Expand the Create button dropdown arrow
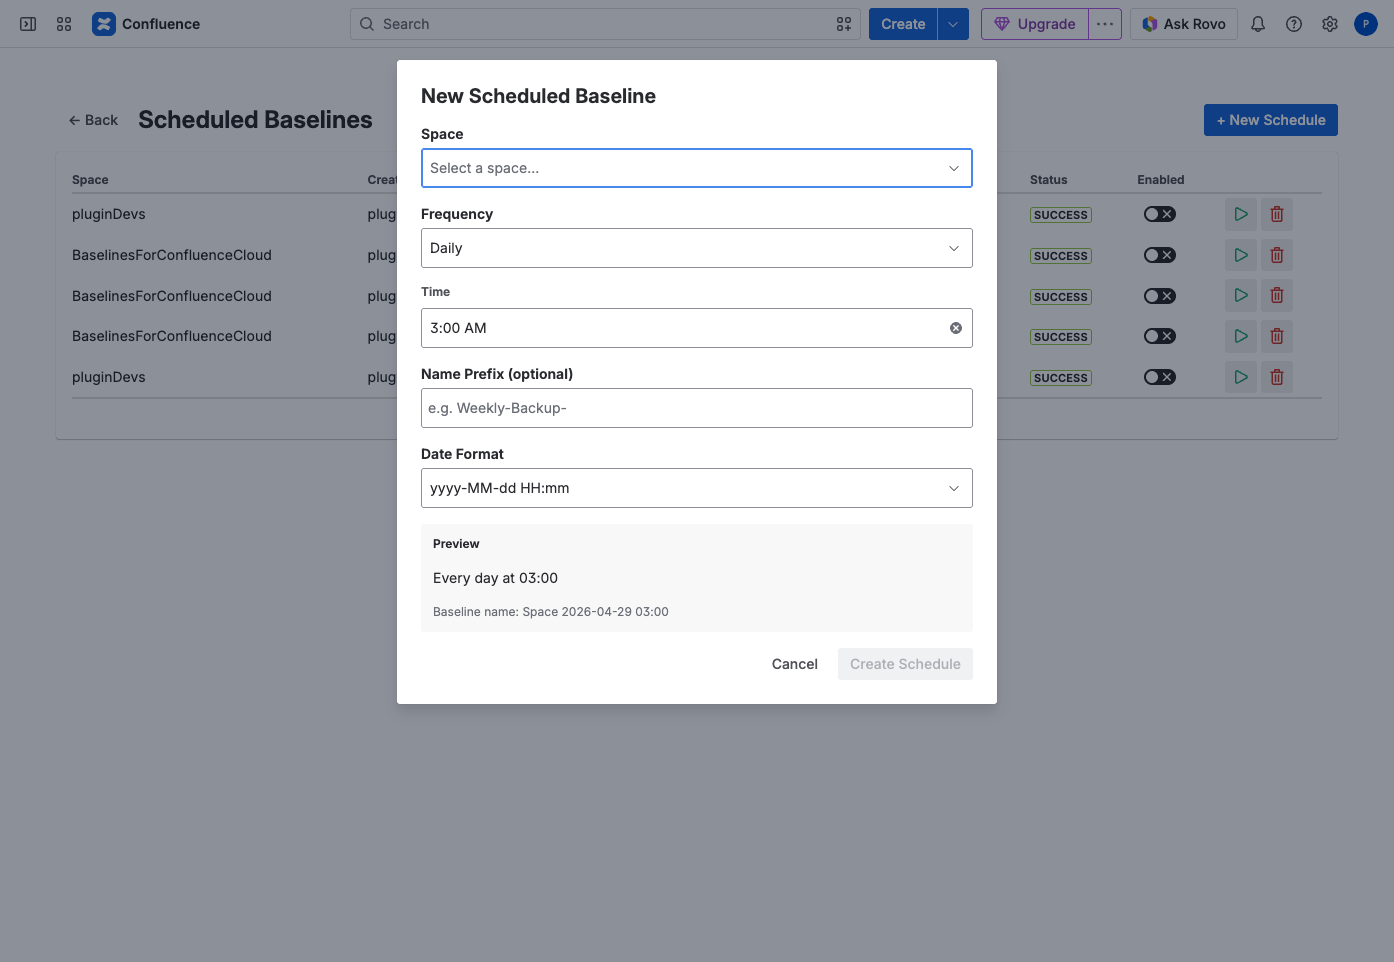Screen dimensions: 1394x962 (953, 24)
